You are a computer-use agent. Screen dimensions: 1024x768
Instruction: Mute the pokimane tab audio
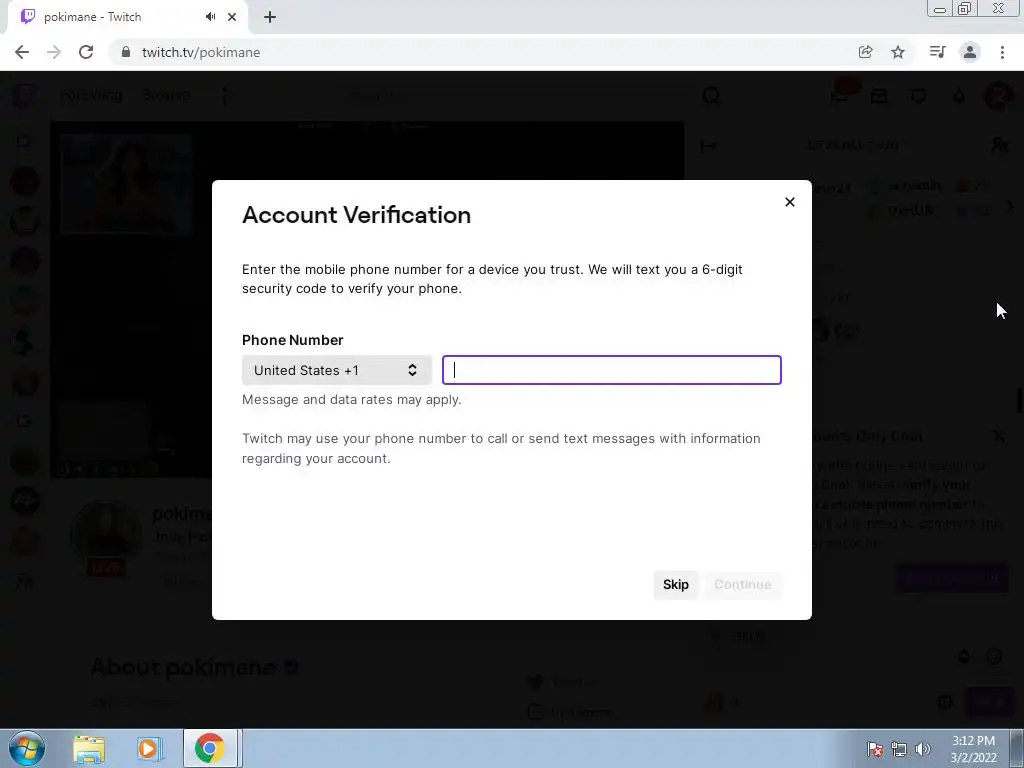click(x=210, y=17)
